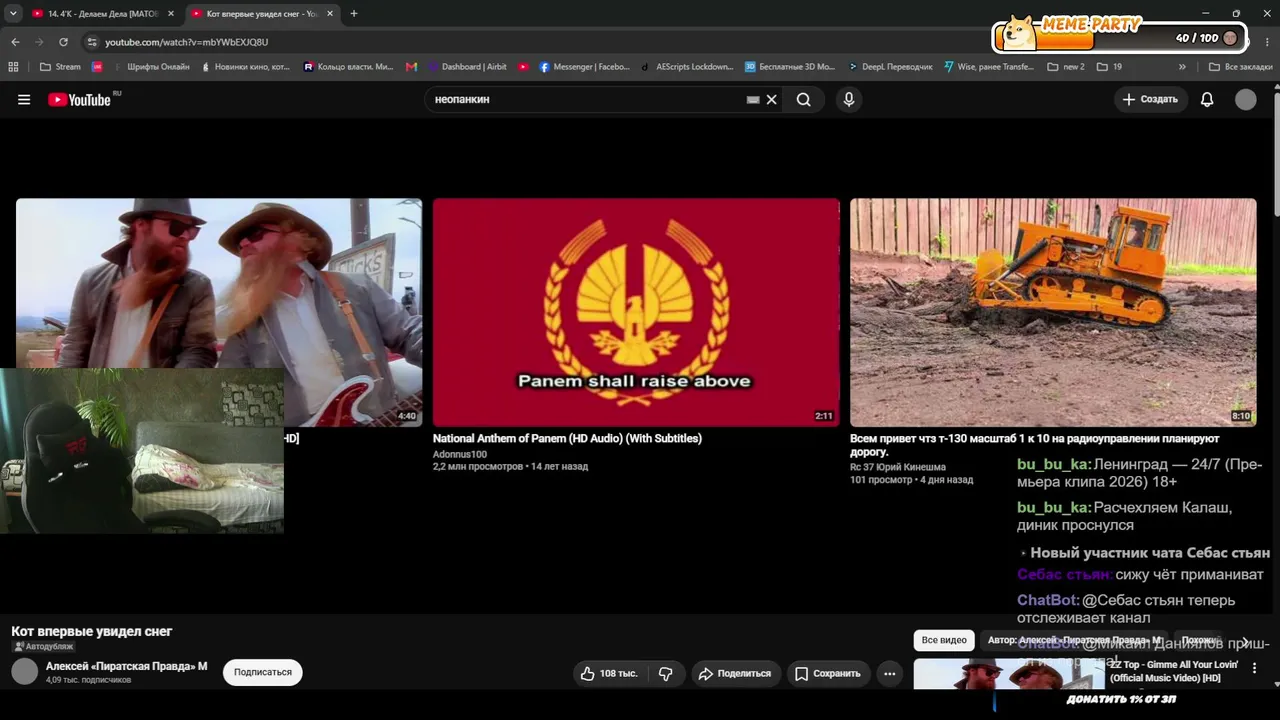Open the Rc 37 Юрий Кинешма channel
Viewport: 1280px width, 720px height.
click(x=898, y=467)
